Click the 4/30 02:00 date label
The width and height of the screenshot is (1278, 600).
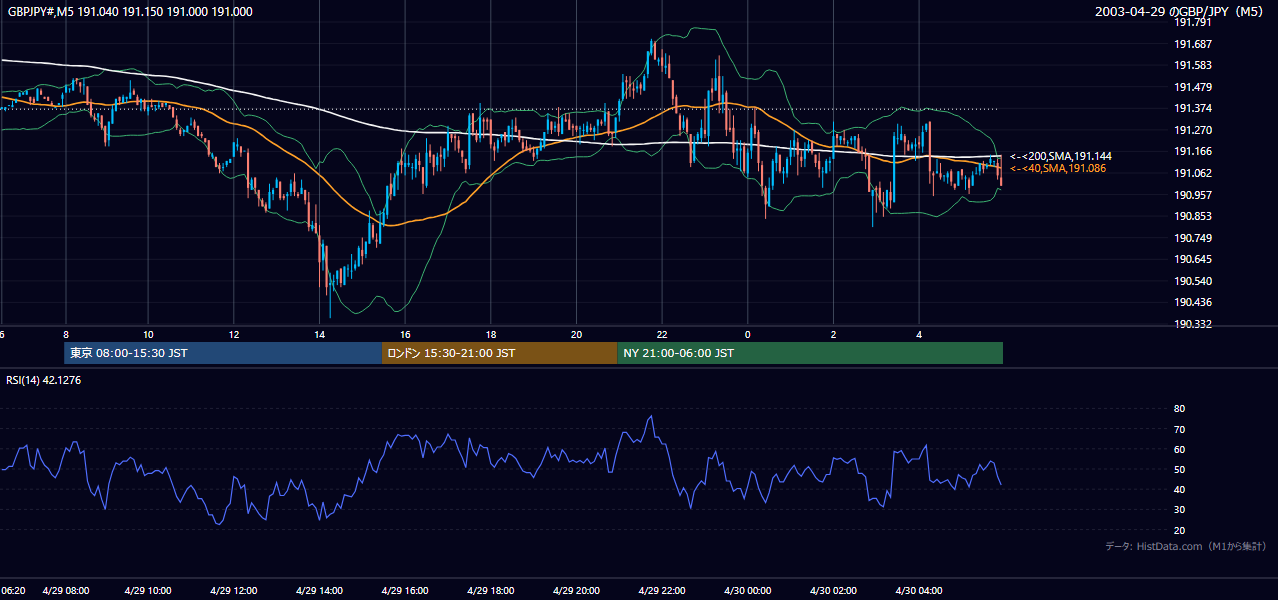coord(832,590)
